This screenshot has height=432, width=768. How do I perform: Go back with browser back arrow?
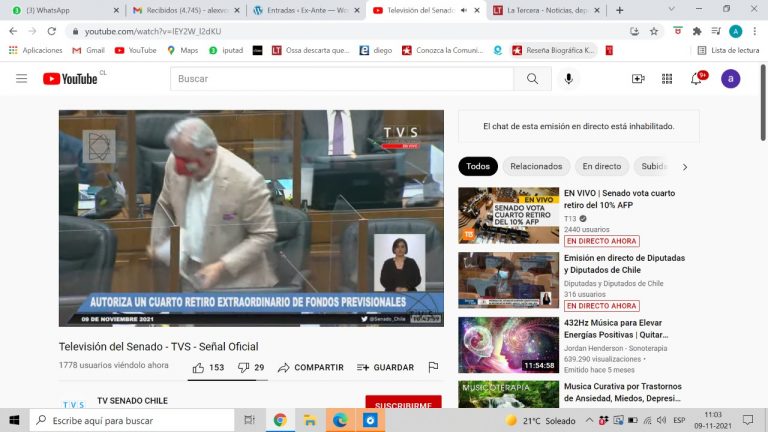point(13,31)
